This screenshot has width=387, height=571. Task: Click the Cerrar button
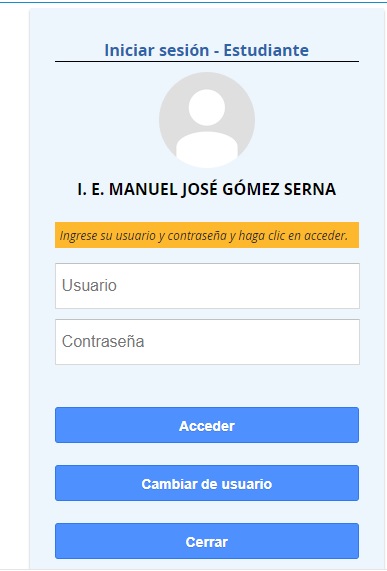coord(207,541)
